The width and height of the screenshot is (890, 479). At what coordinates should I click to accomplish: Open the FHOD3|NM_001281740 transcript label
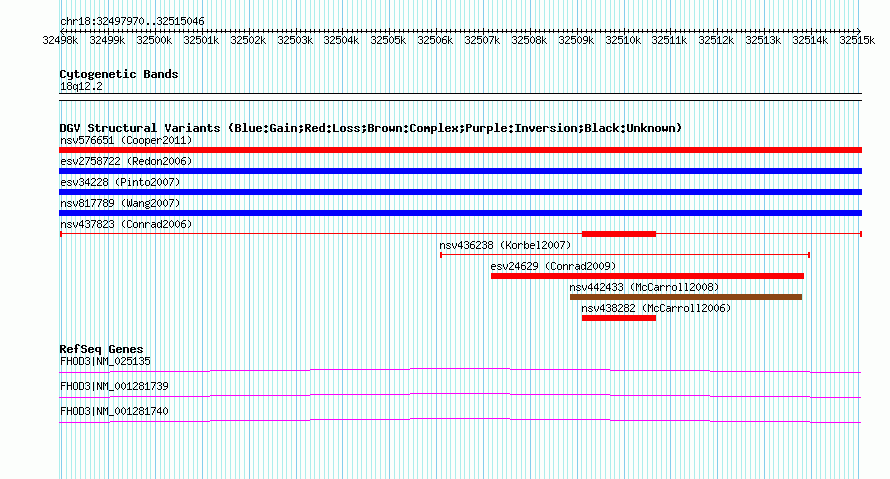pyautogui.click(x=114, y=411)
